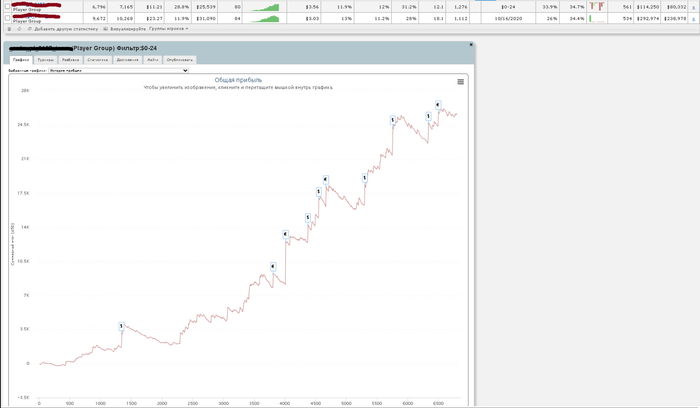The height and width of the screenshot is (408, 700).
Task: Switch to the 'Турниры' tab
Action: [x=46, y=60]
